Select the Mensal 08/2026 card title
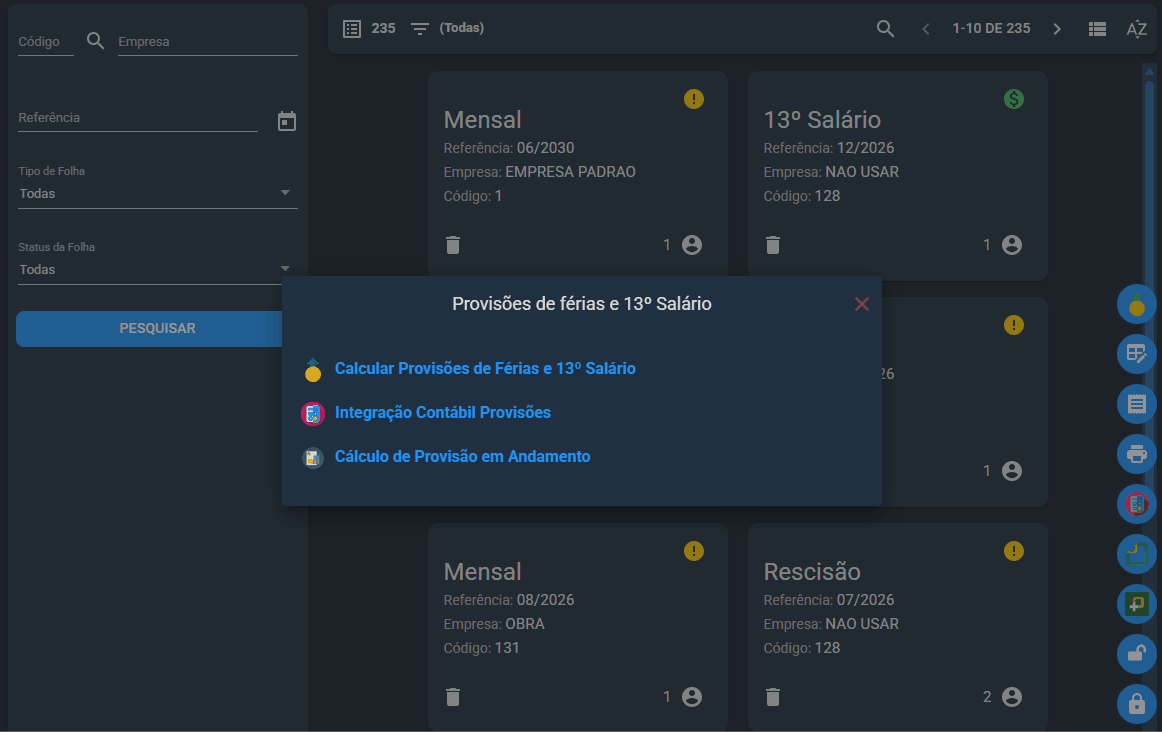Screen dimensions: 1162x732 (482, 572)
